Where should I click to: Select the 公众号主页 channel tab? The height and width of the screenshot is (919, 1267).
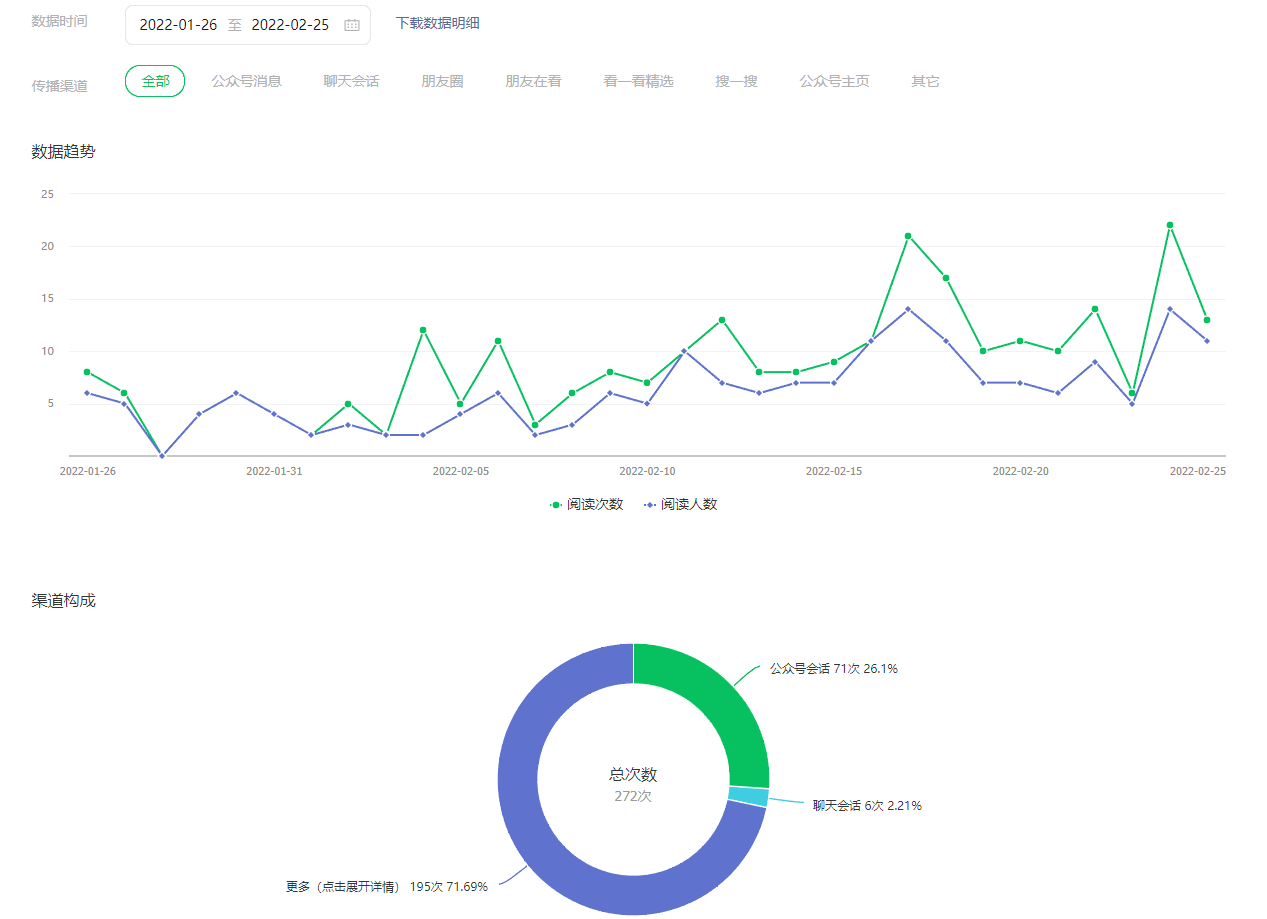(834, 81)
